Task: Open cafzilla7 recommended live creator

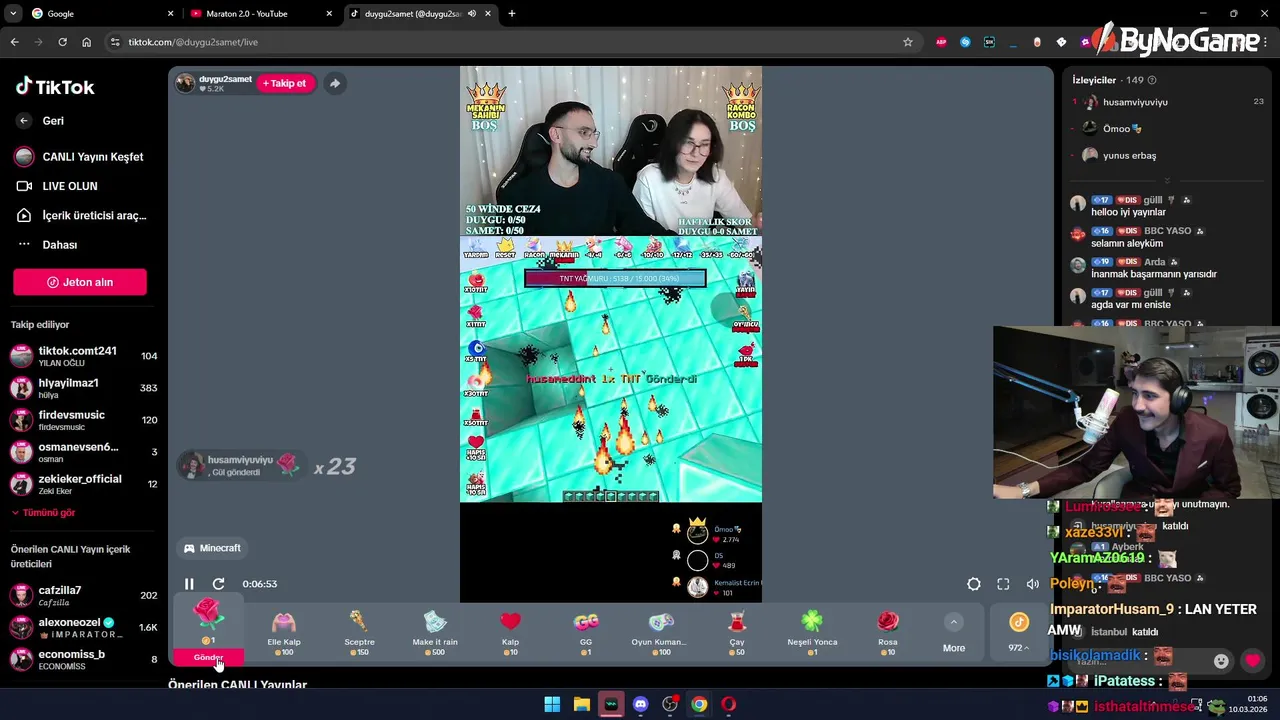Action: [x=84, y=596]
